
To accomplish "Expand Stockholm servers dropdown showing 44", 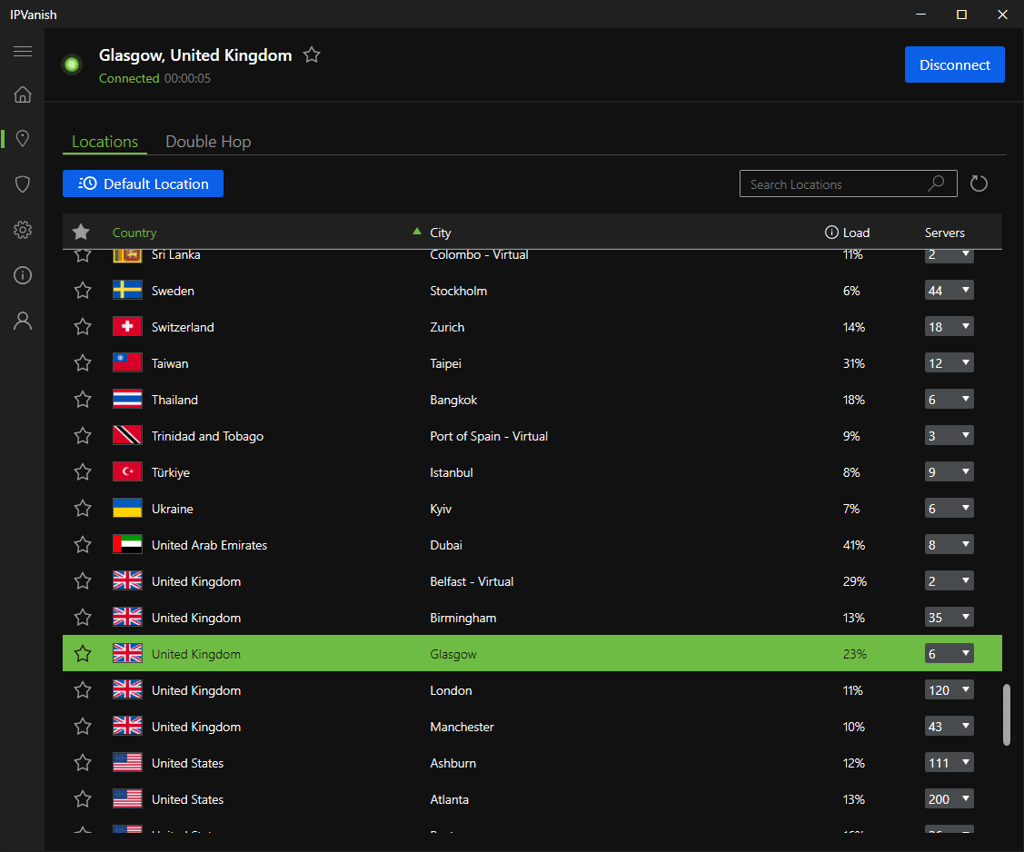I will click(x=949, y=291).
